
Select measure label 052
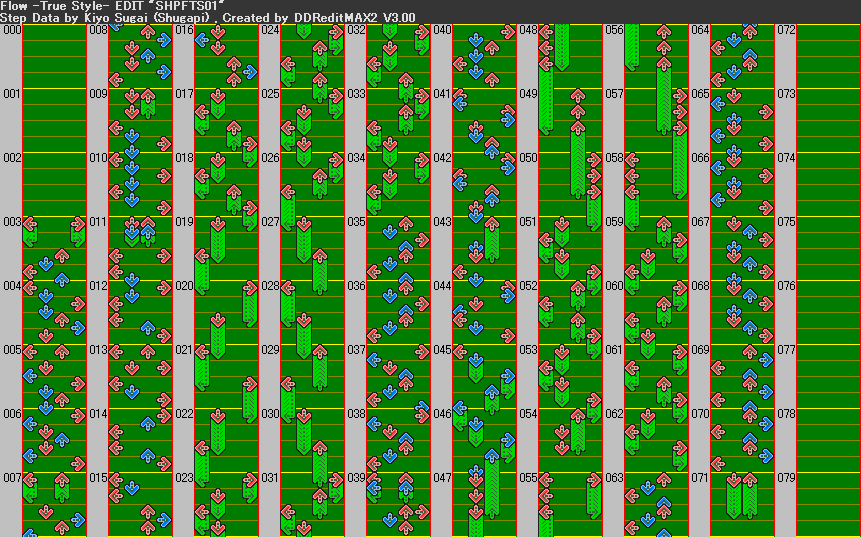(528, 286)
